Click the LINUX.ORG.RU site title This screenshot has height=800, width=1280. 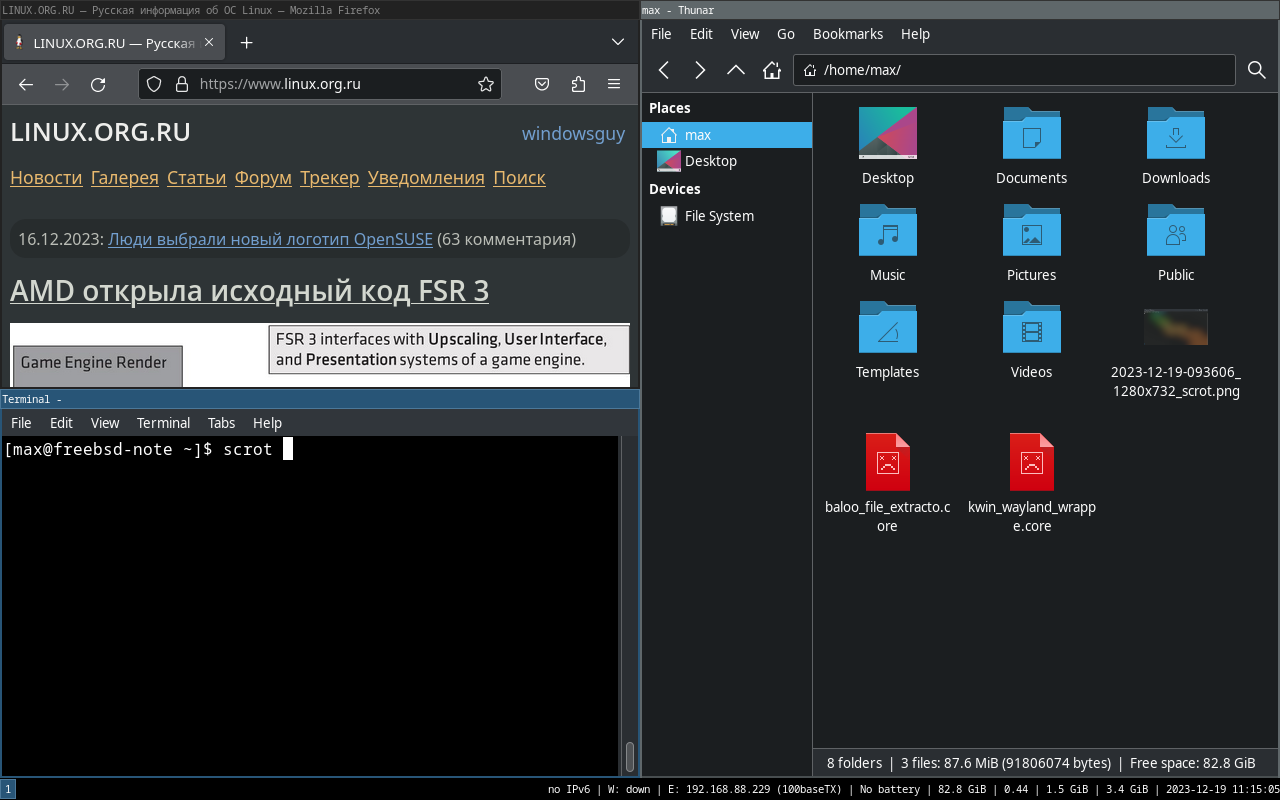100,132
